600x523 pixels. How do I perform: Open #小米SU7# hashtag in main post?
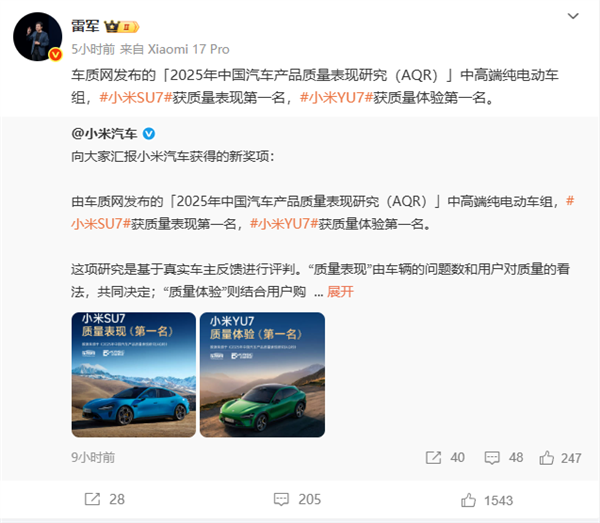(x=136, y=98)
